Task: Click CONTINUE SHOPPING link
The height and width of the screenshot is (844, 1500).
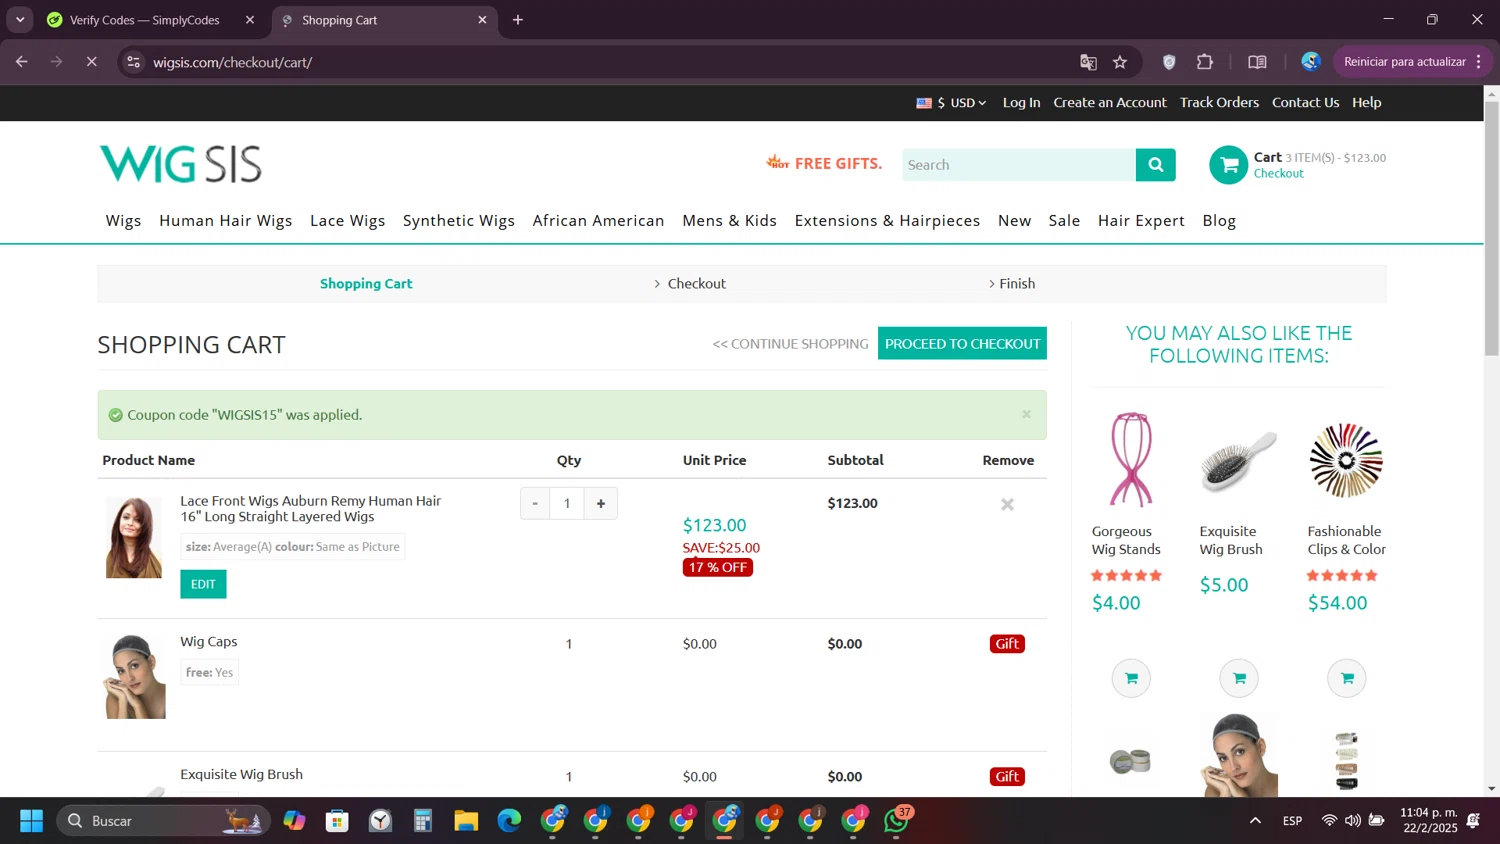Action: pos(790,344)
